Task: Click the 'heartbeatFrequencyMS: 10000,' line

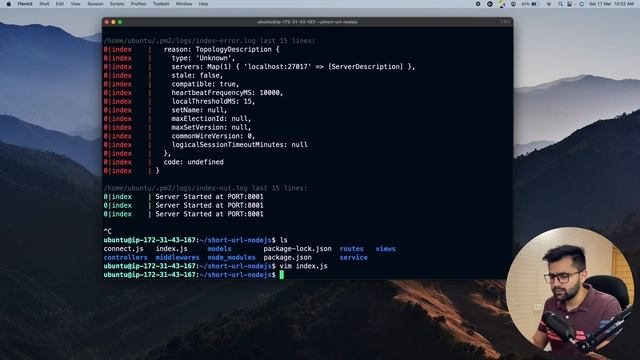Action: click(227, 93)
